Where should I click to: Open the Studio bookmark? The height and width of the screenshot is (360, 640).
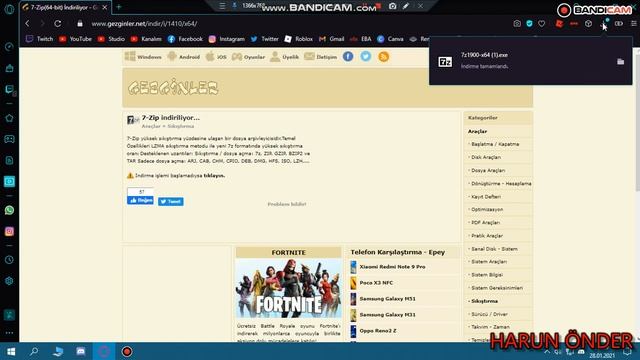tap(111, 39)
